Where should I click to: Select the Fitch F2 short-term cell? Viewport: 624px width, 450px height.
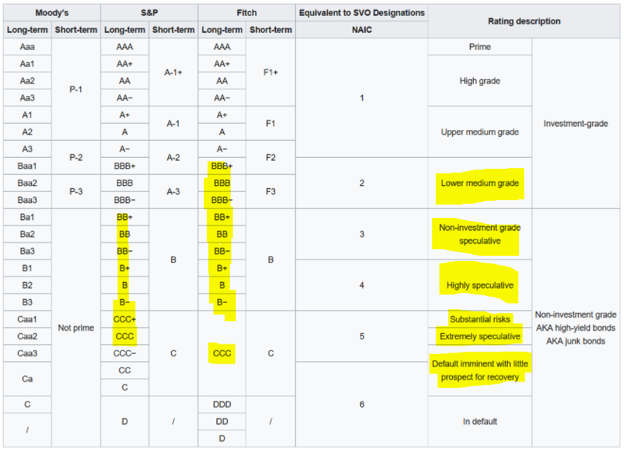[x=271, y=158]
